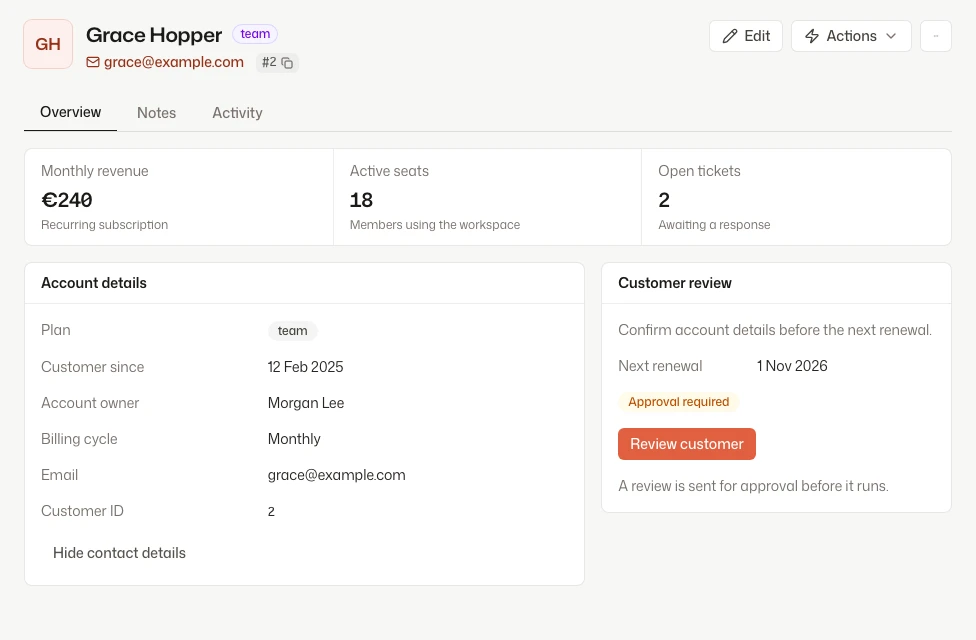Click the Monthly revenue €240 value
Screen dimensions: 976x640
pos(67,200)
